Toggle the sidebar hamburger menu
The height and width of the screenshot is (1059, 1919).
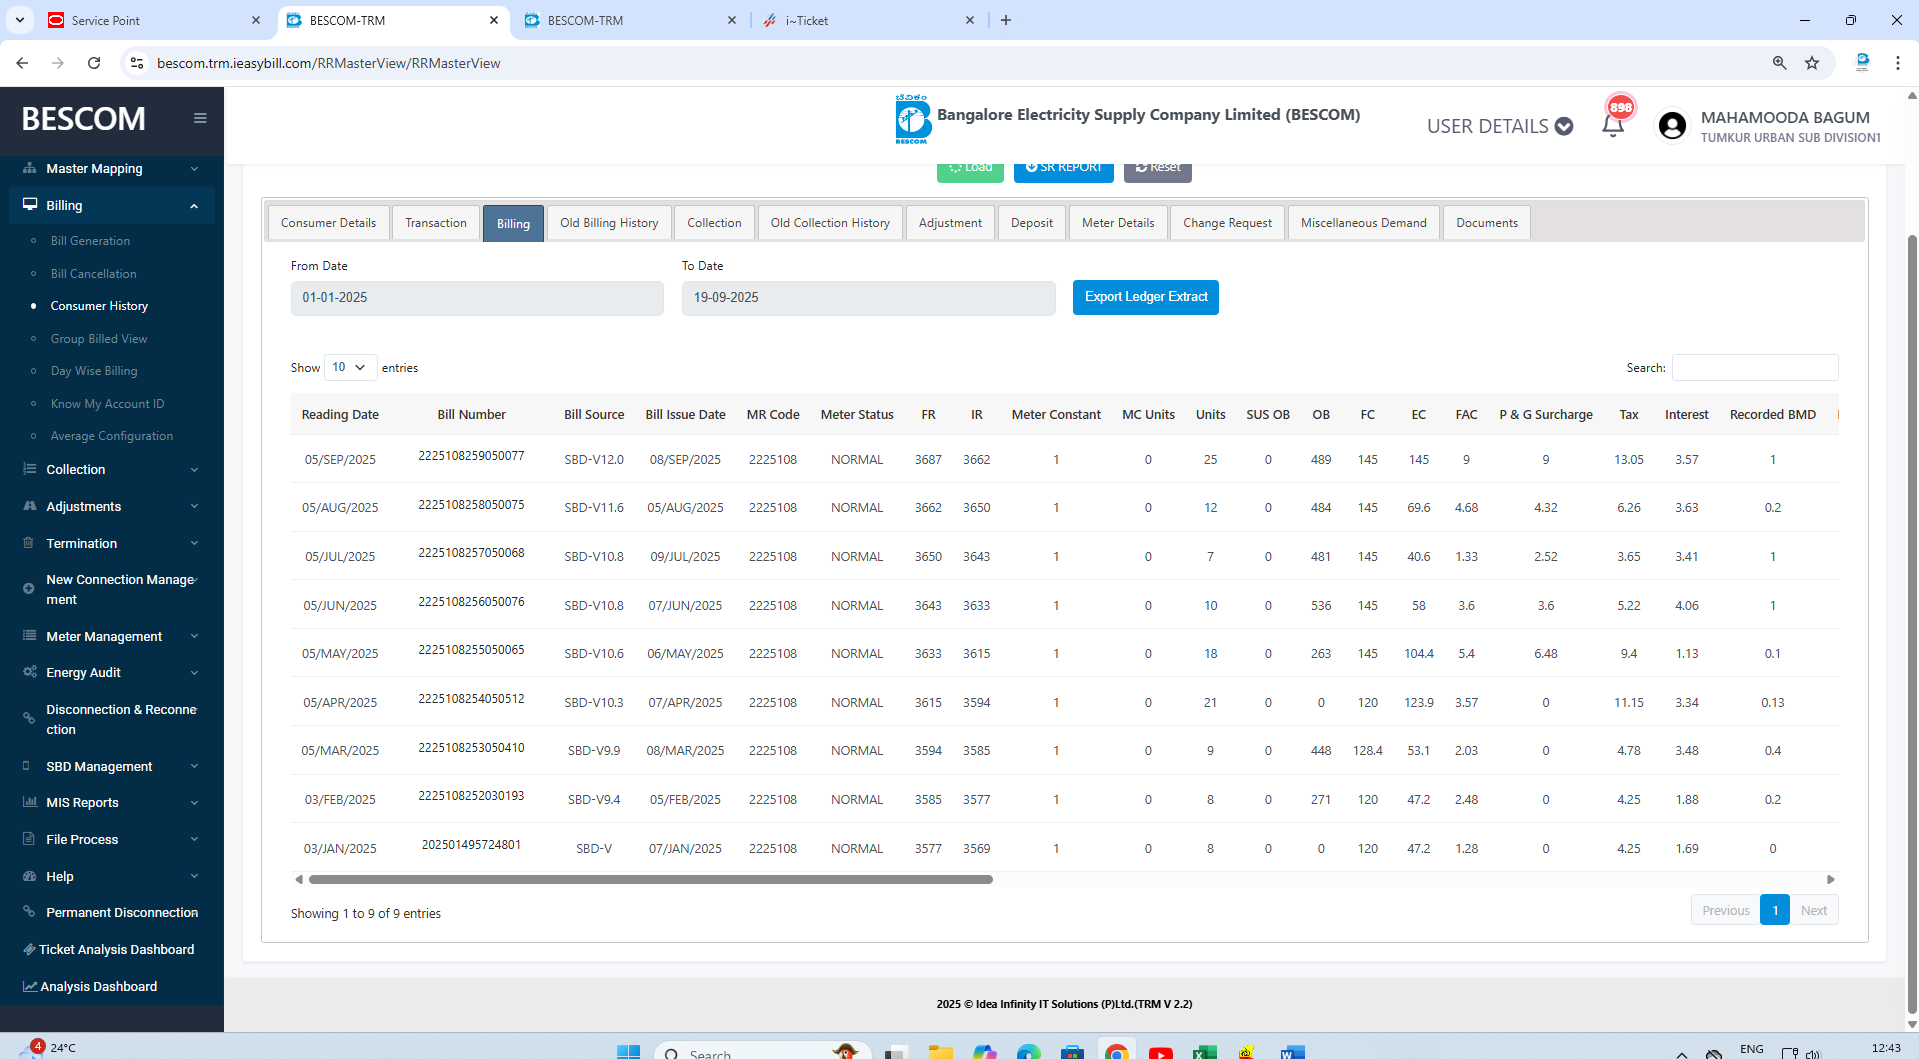tap(200, 118)
